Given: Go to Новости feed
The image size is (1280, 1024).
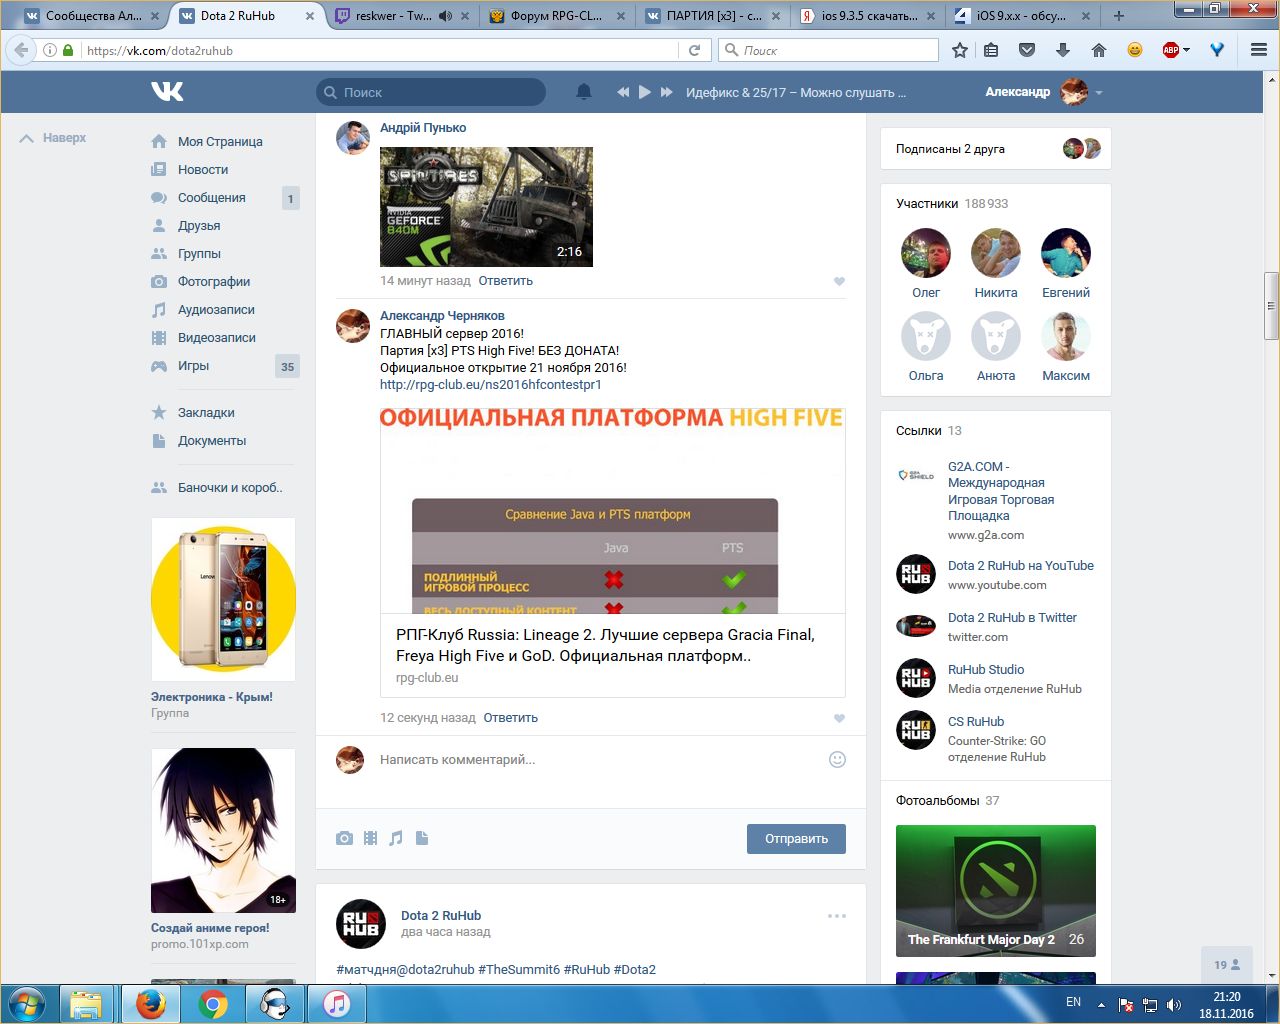Looking at the screenshot, I should 203,170.
